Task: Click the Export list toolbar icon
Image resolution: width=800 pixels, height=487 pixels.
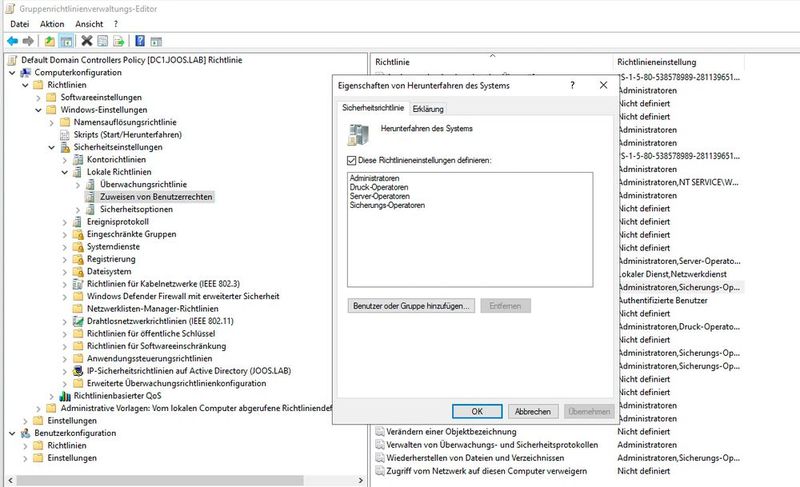Action: [118, 41]
